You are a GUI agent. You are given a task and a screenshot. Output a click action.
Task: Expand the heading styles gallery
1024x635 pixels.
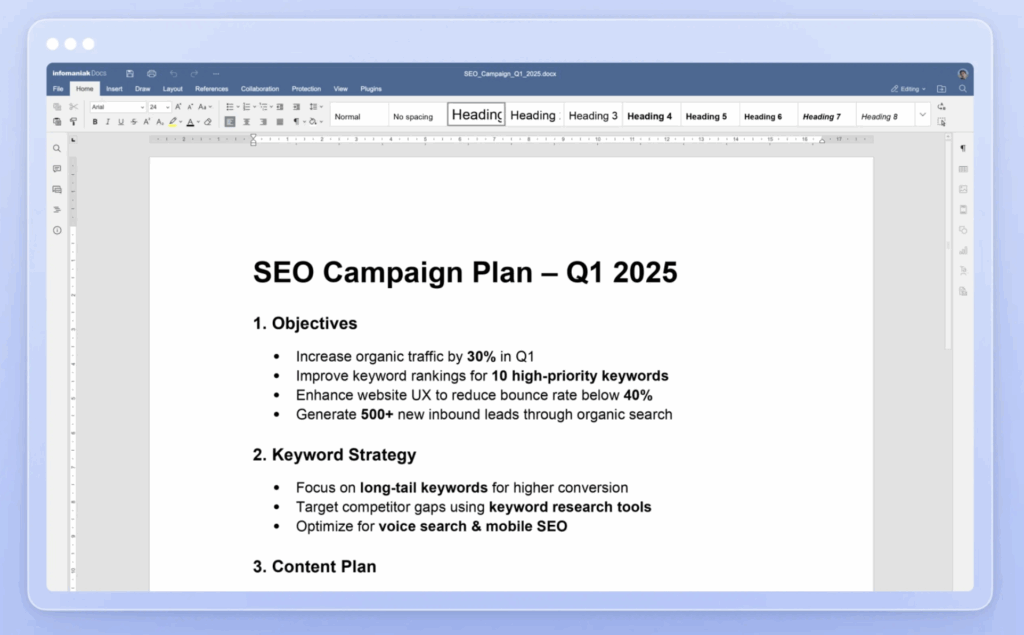click(922, 115)
